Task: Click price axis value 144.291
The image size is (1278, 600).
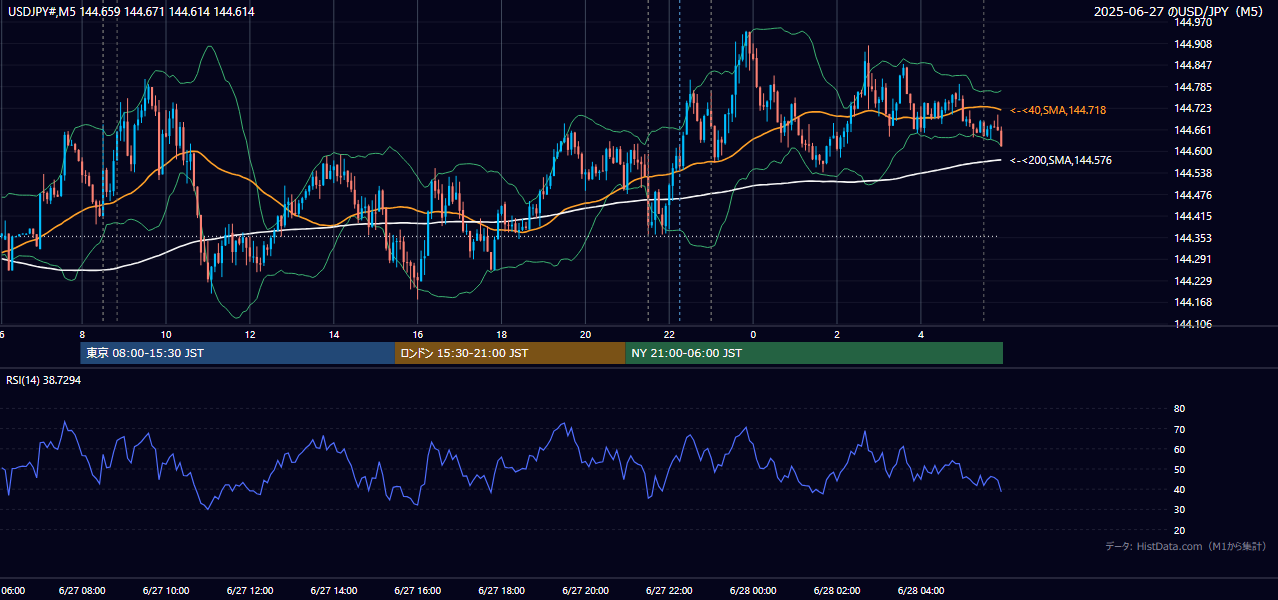Action: click(1192, 259)
